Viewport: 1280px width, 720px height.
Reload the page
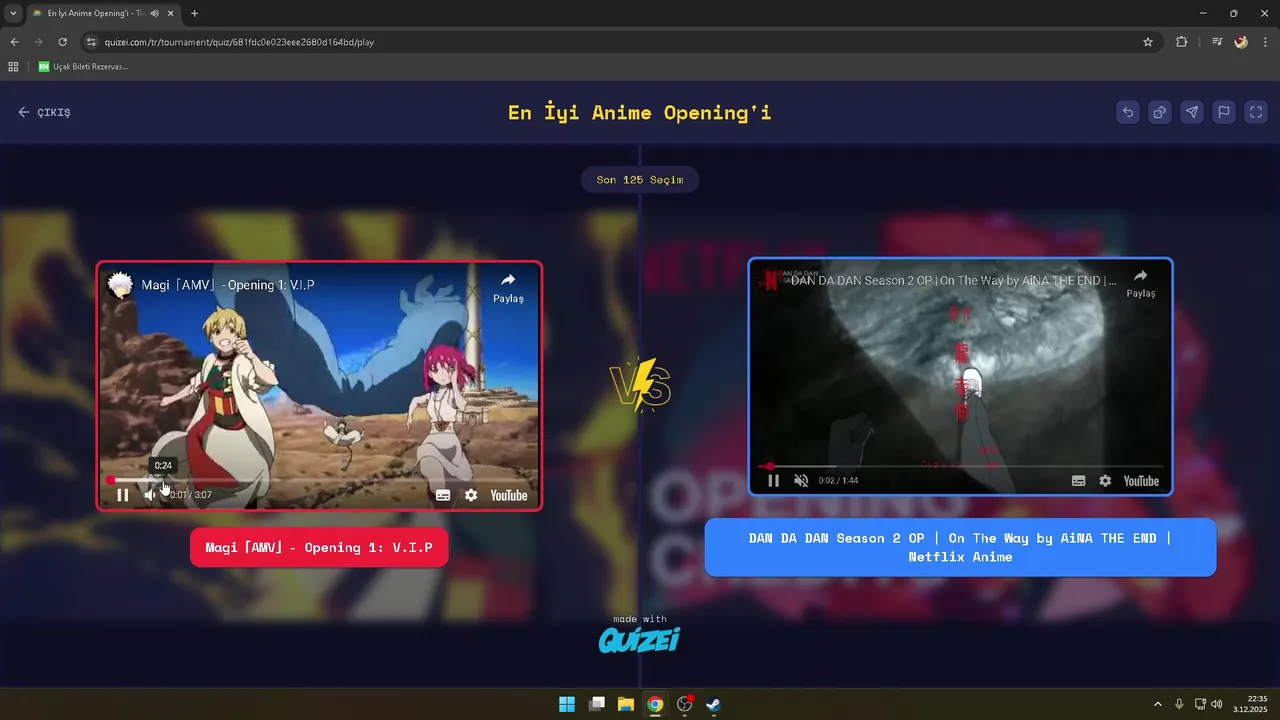click(62, 42)
